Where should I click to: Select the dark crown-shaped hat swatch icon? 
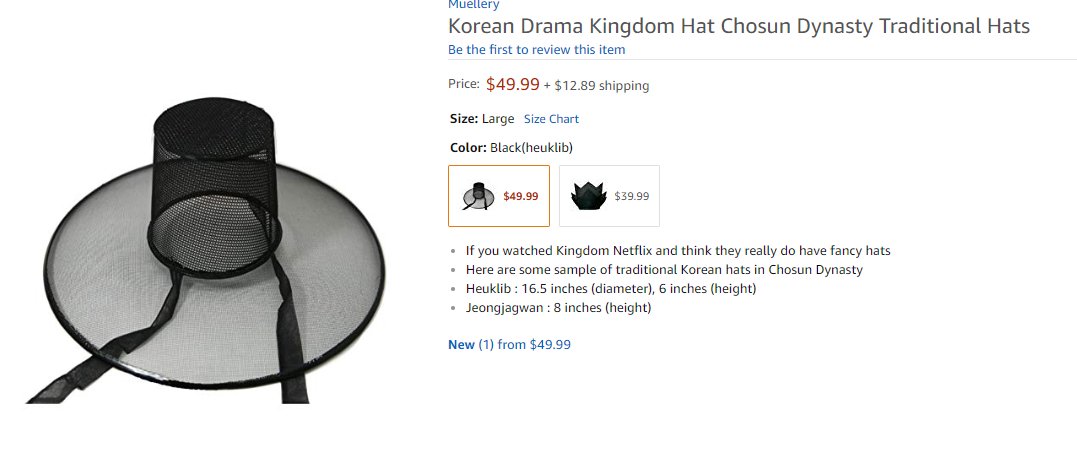pyautogui.click(x=589, y=196)
